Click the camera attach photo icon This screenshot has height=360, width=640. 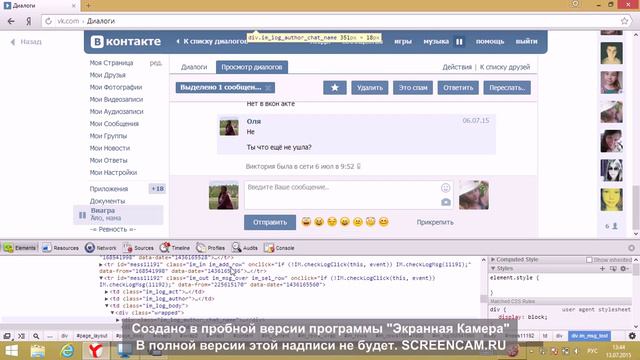click(x=446, y=202)
